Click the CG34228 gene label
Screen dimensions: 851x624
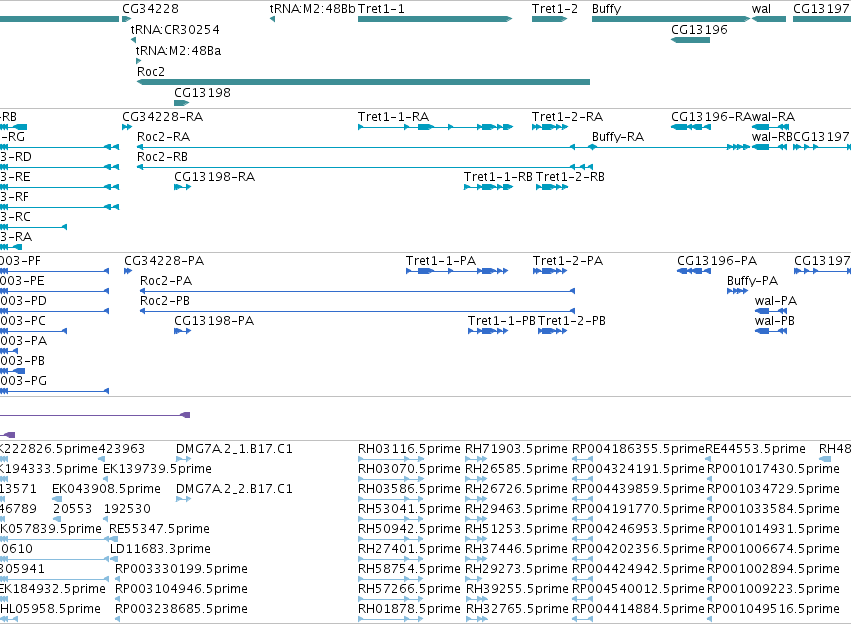(x=150, y=9)
